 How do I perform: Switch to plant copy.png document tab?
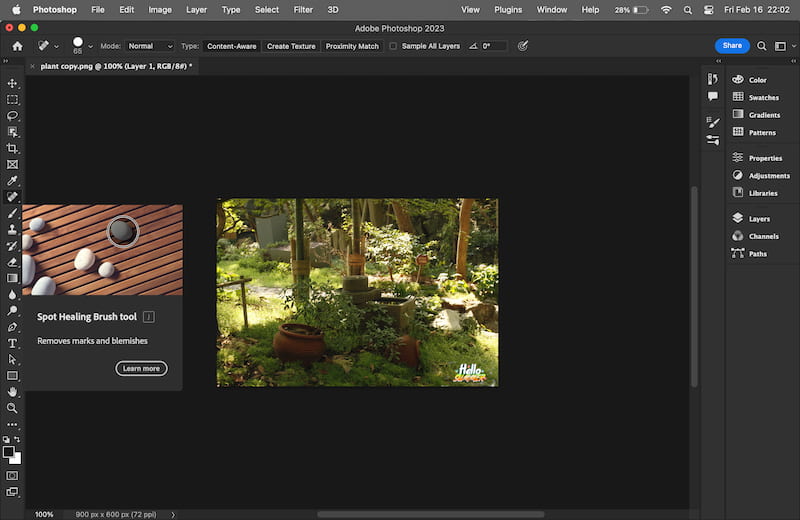[116, 66]
